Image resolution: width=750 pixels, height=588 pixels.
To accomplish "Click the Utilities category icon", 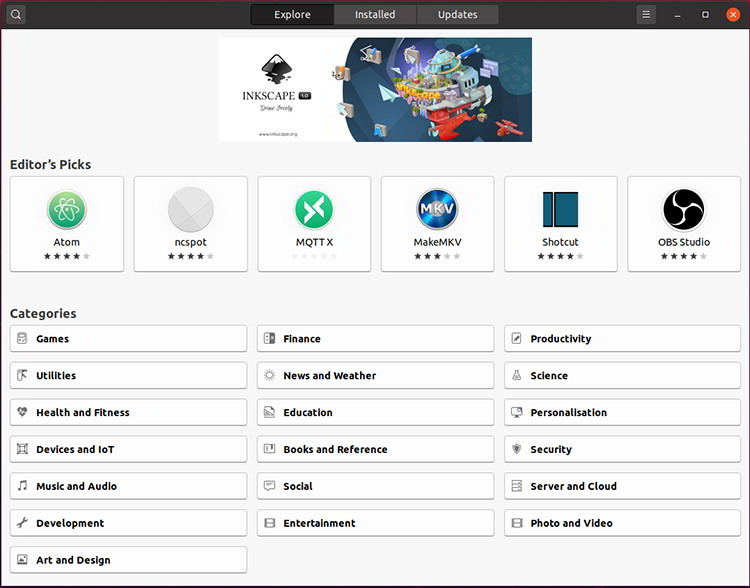I will [22, 375].
